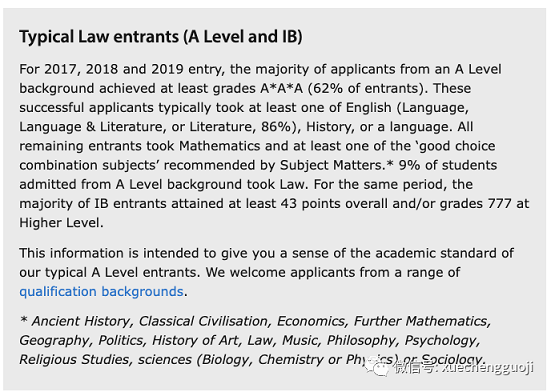Click the Higher Level. text
551x392 pixels.
click(61, 223)
